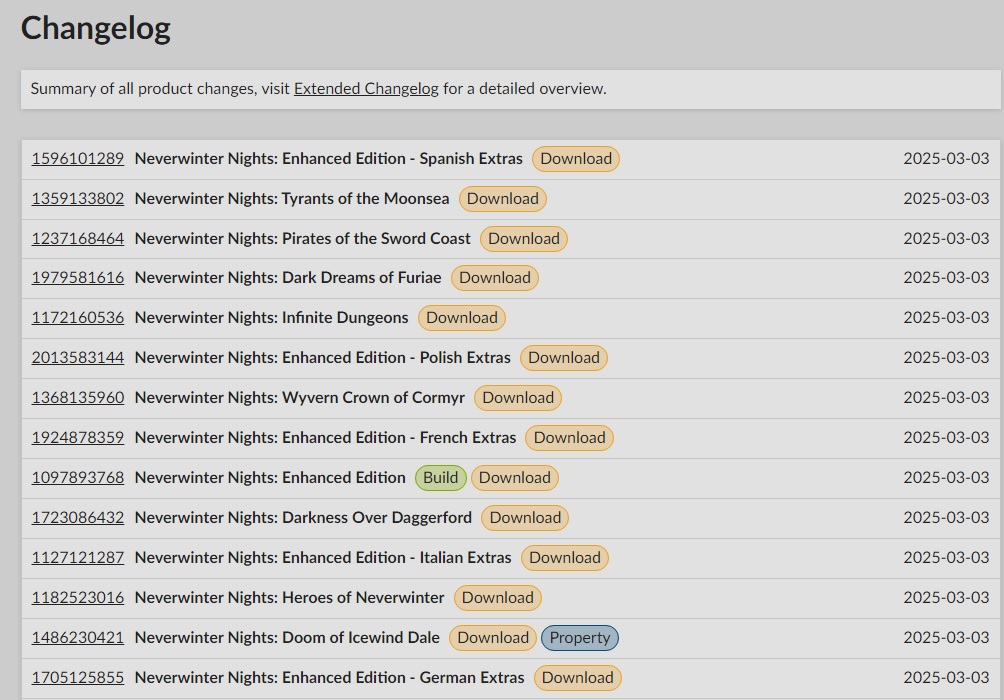This screenshot has width=1004, height=700.
Task: Click Download badge for Spanish Extras
Action: point(576,159)
